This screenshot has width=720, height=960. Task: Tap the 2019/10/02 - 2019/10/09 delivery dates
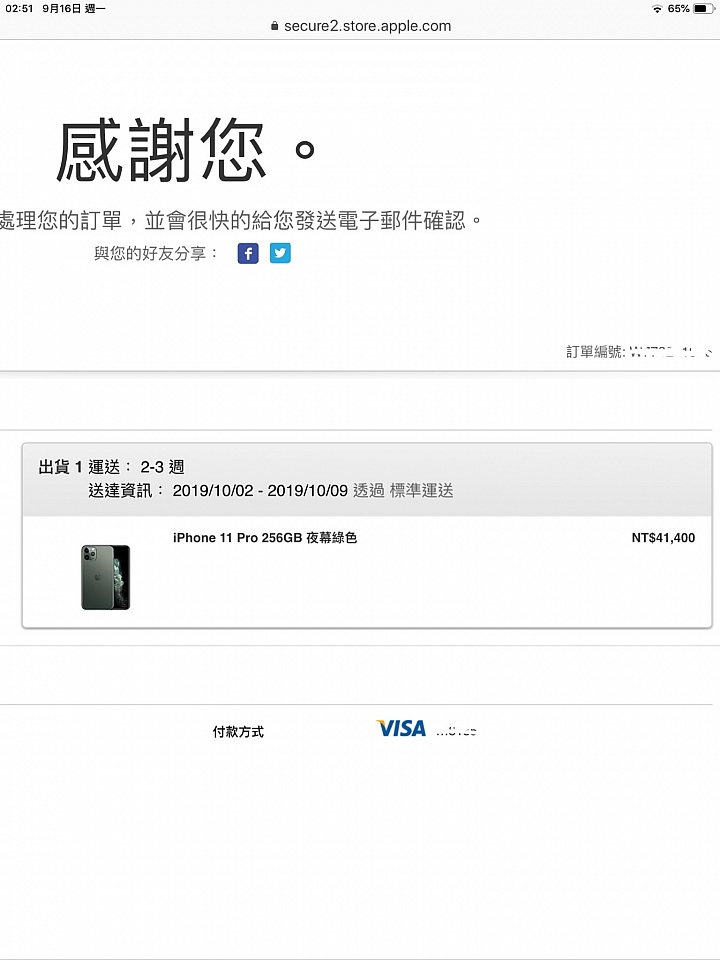(x=260, y=490)
